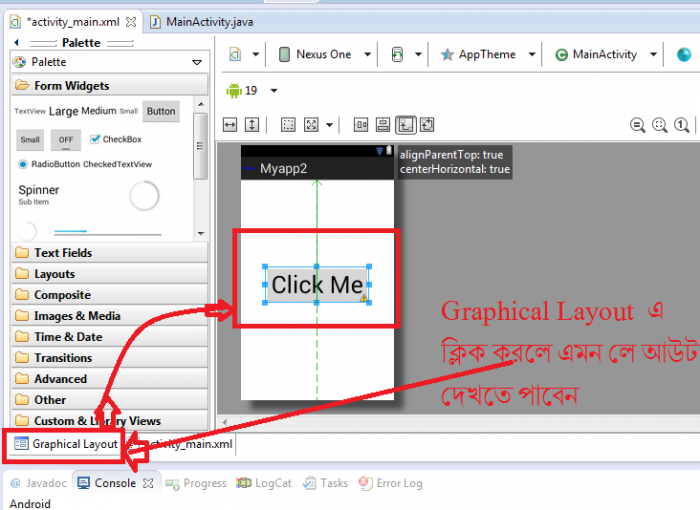The image size is (700, 510).
Task: Select the Button widget in palette
Action: click(x=161, y=111)
